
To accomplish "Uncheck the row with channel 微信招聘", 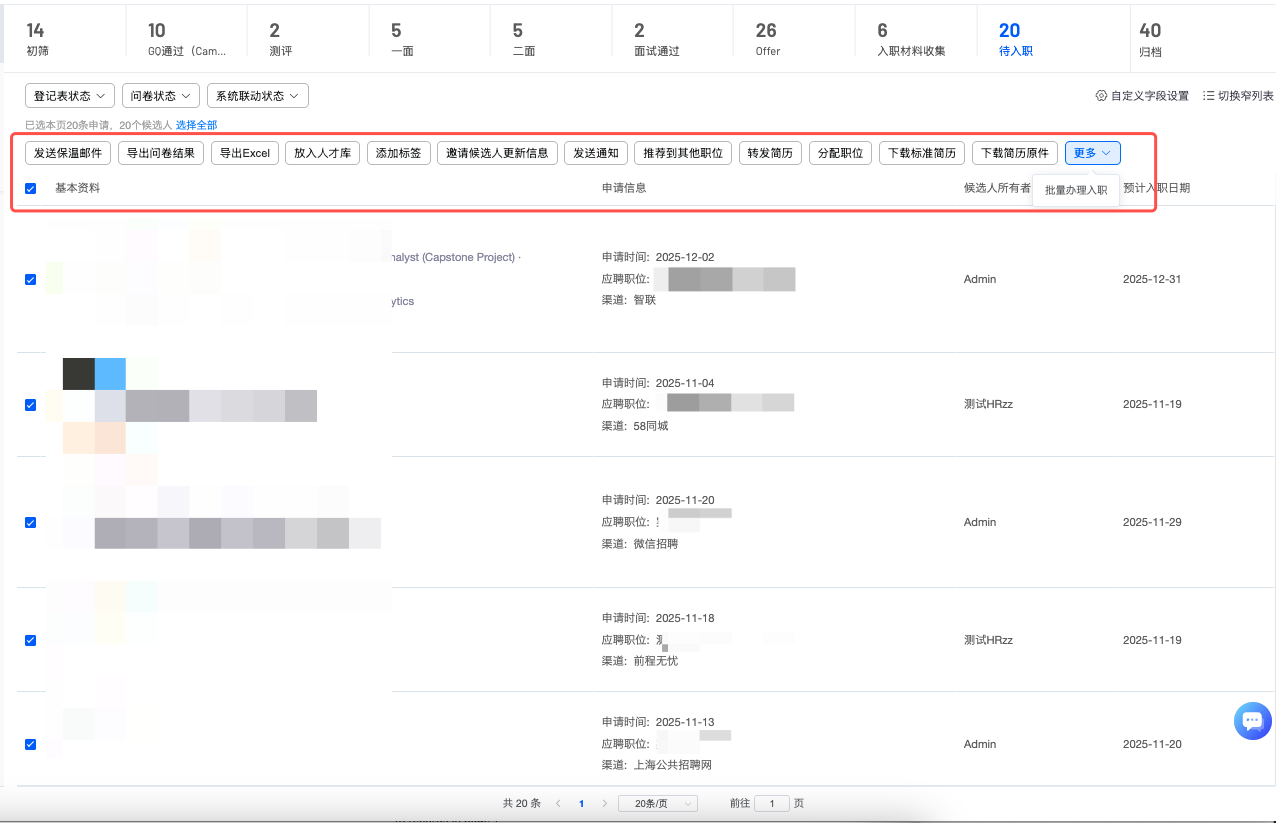I will coord(30,522).
